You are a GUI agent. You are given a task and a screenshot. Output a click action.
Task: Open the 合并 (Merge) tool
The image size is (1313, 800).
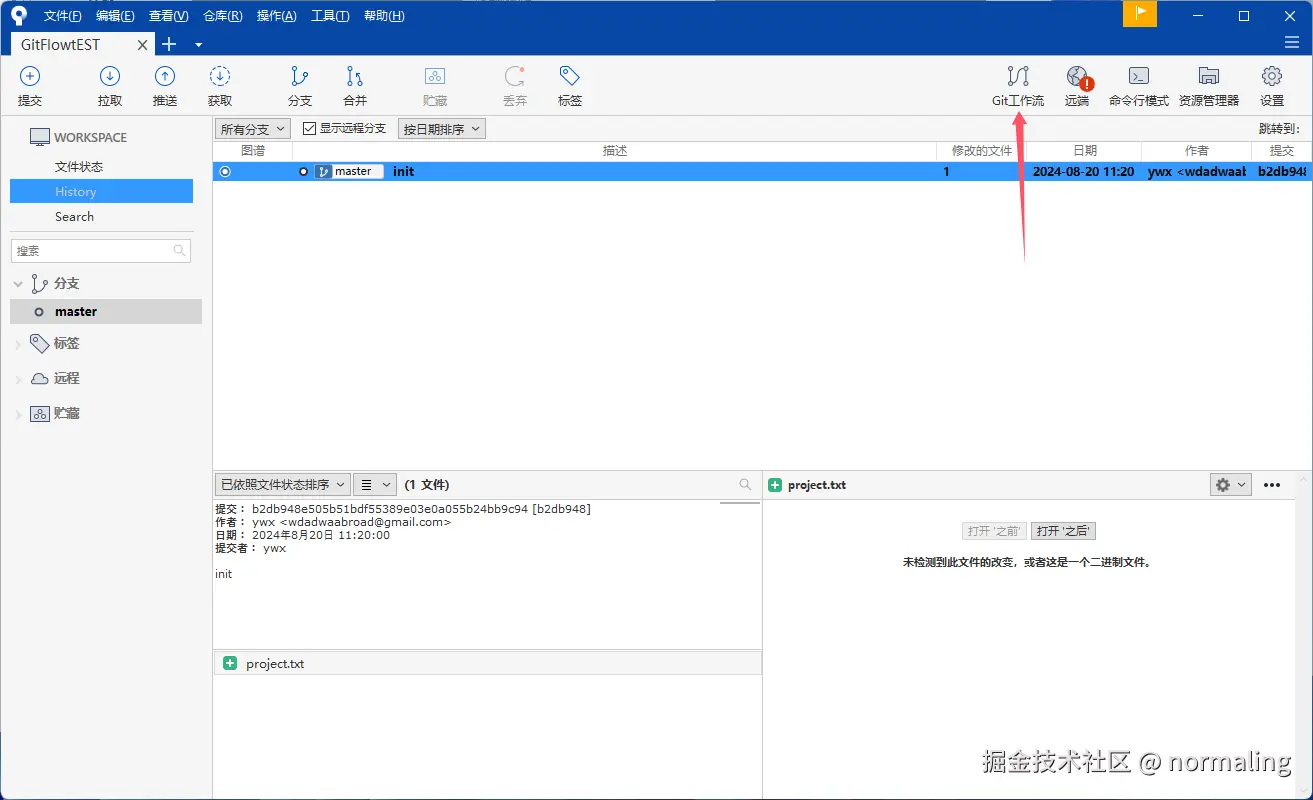pyautogui.click(x=355, y=86)
